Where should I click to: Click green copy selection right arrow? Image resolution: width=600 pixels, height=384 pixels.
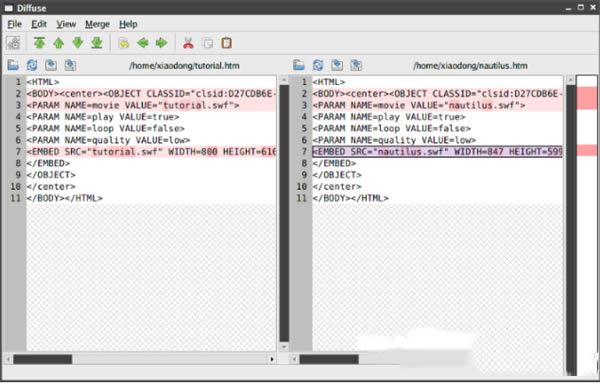[x=162, y=43]
